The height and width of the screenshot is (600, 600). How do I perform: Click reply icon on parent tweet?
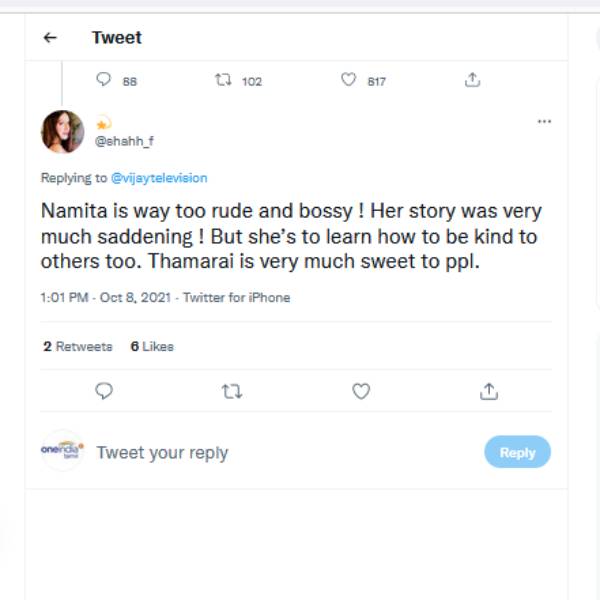click(x=103, y=80)
